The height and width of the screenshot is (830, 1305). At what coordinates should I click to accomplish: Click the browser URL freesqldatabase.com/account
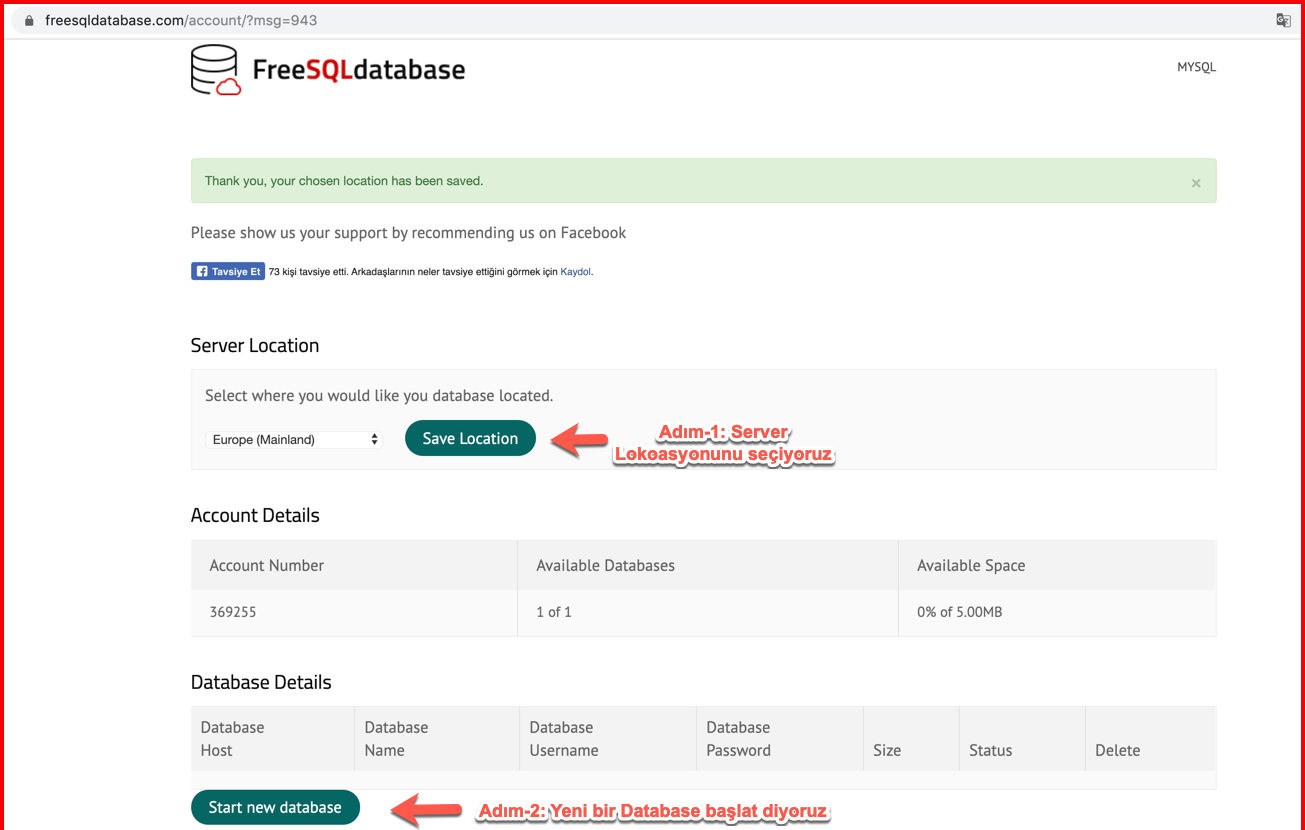tap(181, 20)
